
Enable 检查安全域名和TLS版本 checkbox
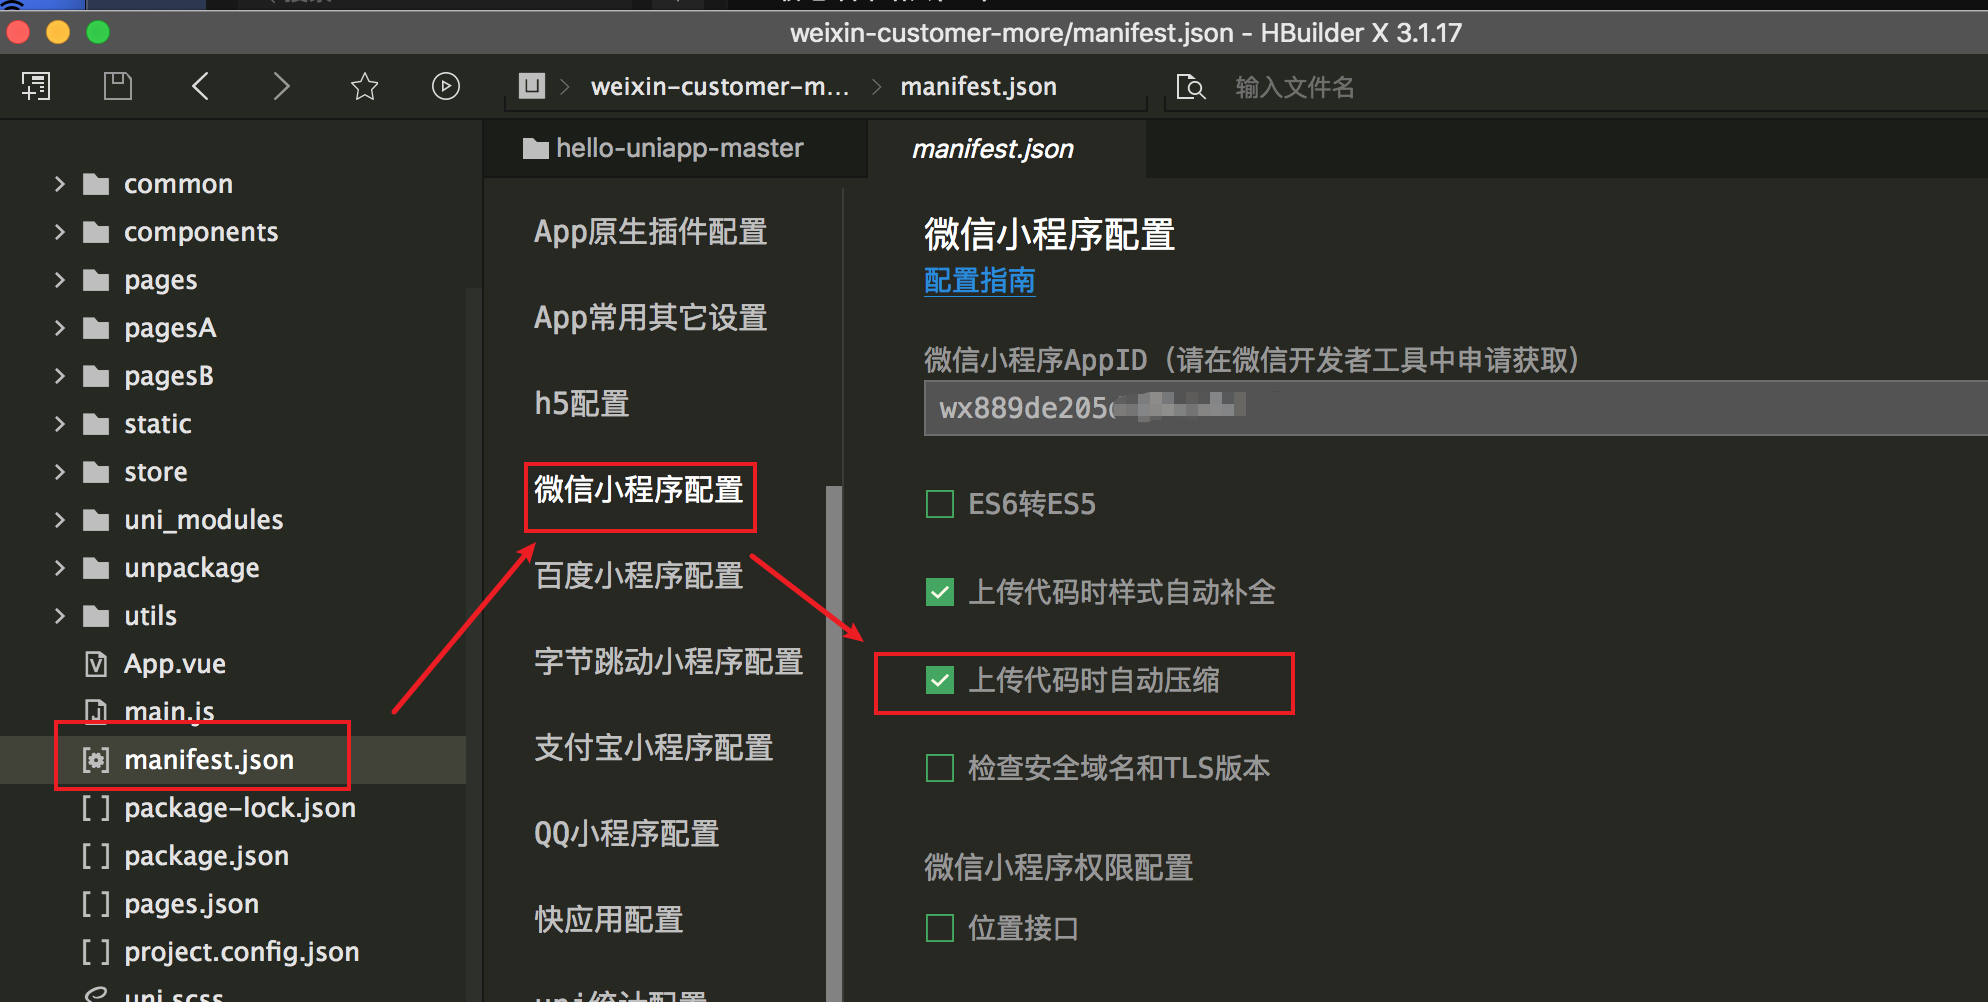point(940,768)
